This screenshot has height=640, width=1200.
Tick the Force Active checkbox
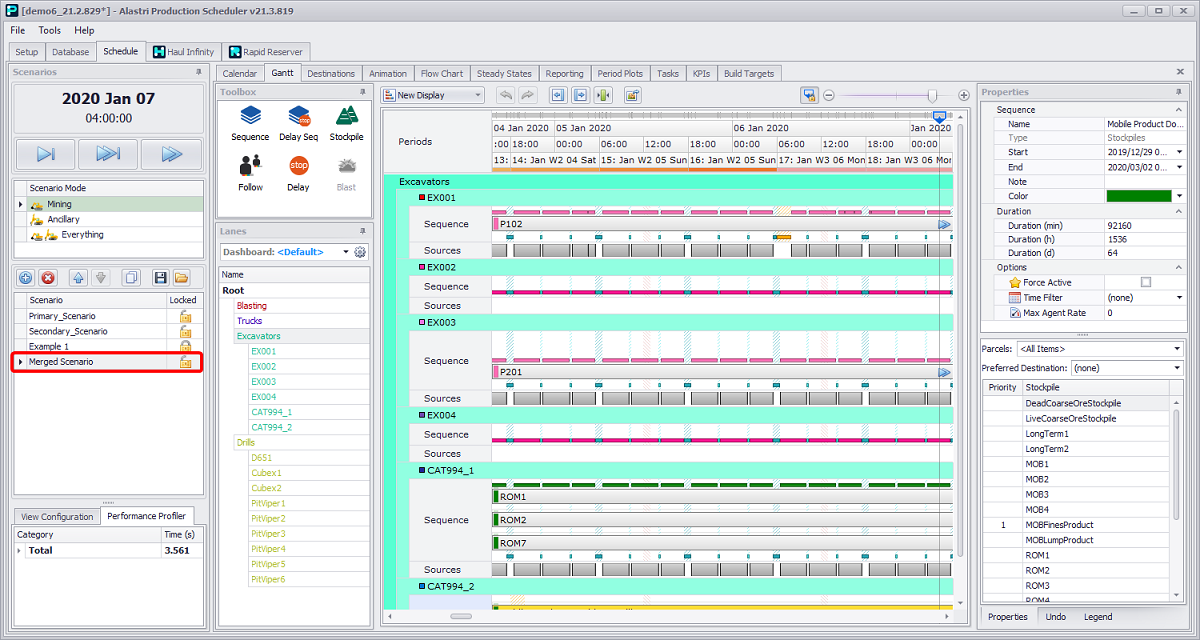coord(1146,283)
